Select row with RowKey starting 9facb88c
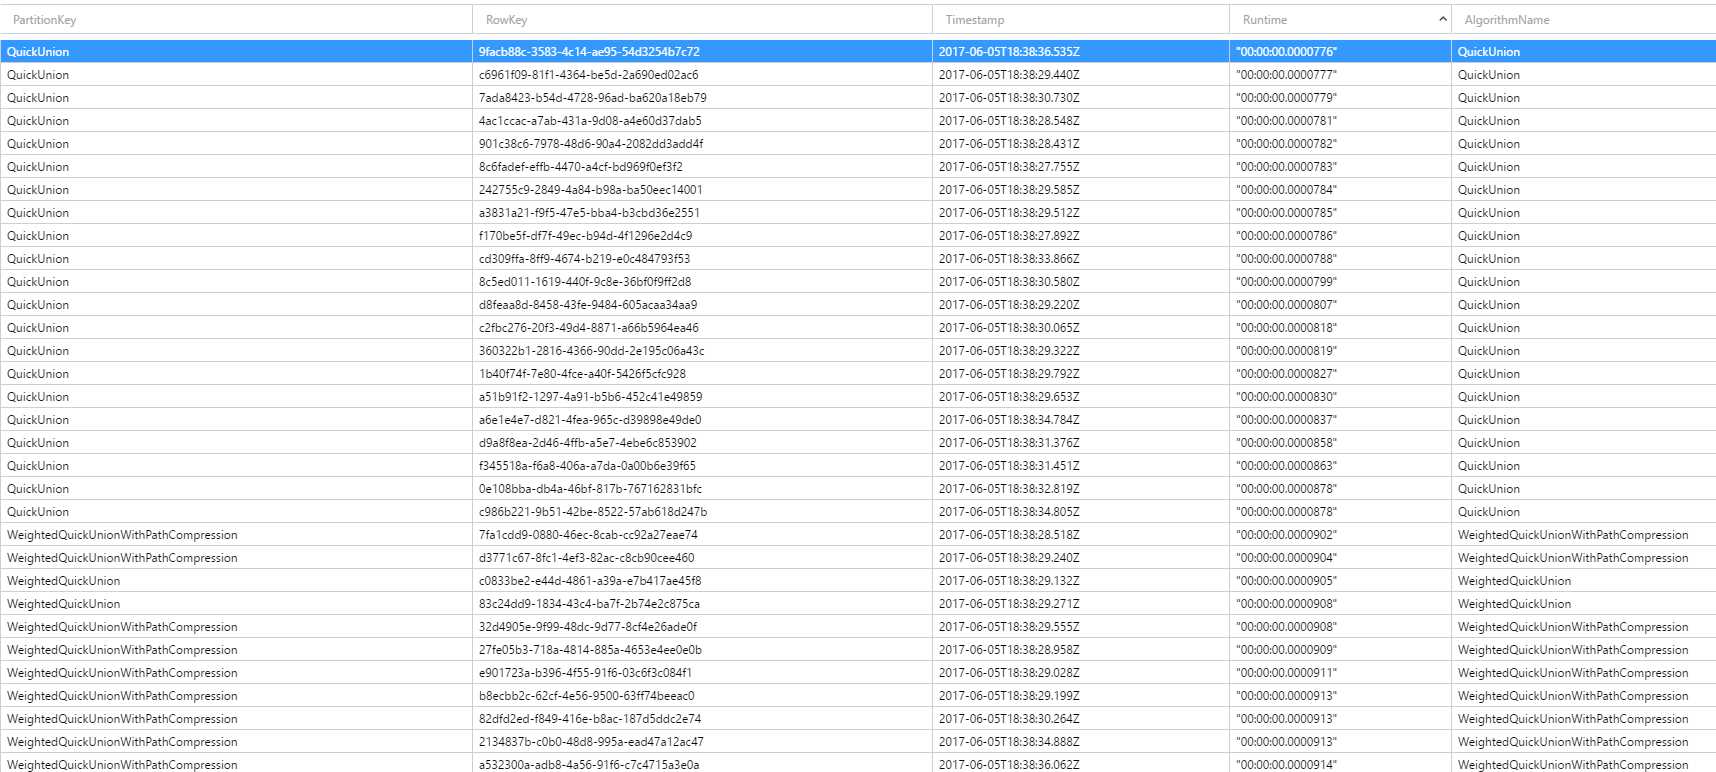The image size is (1716, 772). tap(589, 52)
